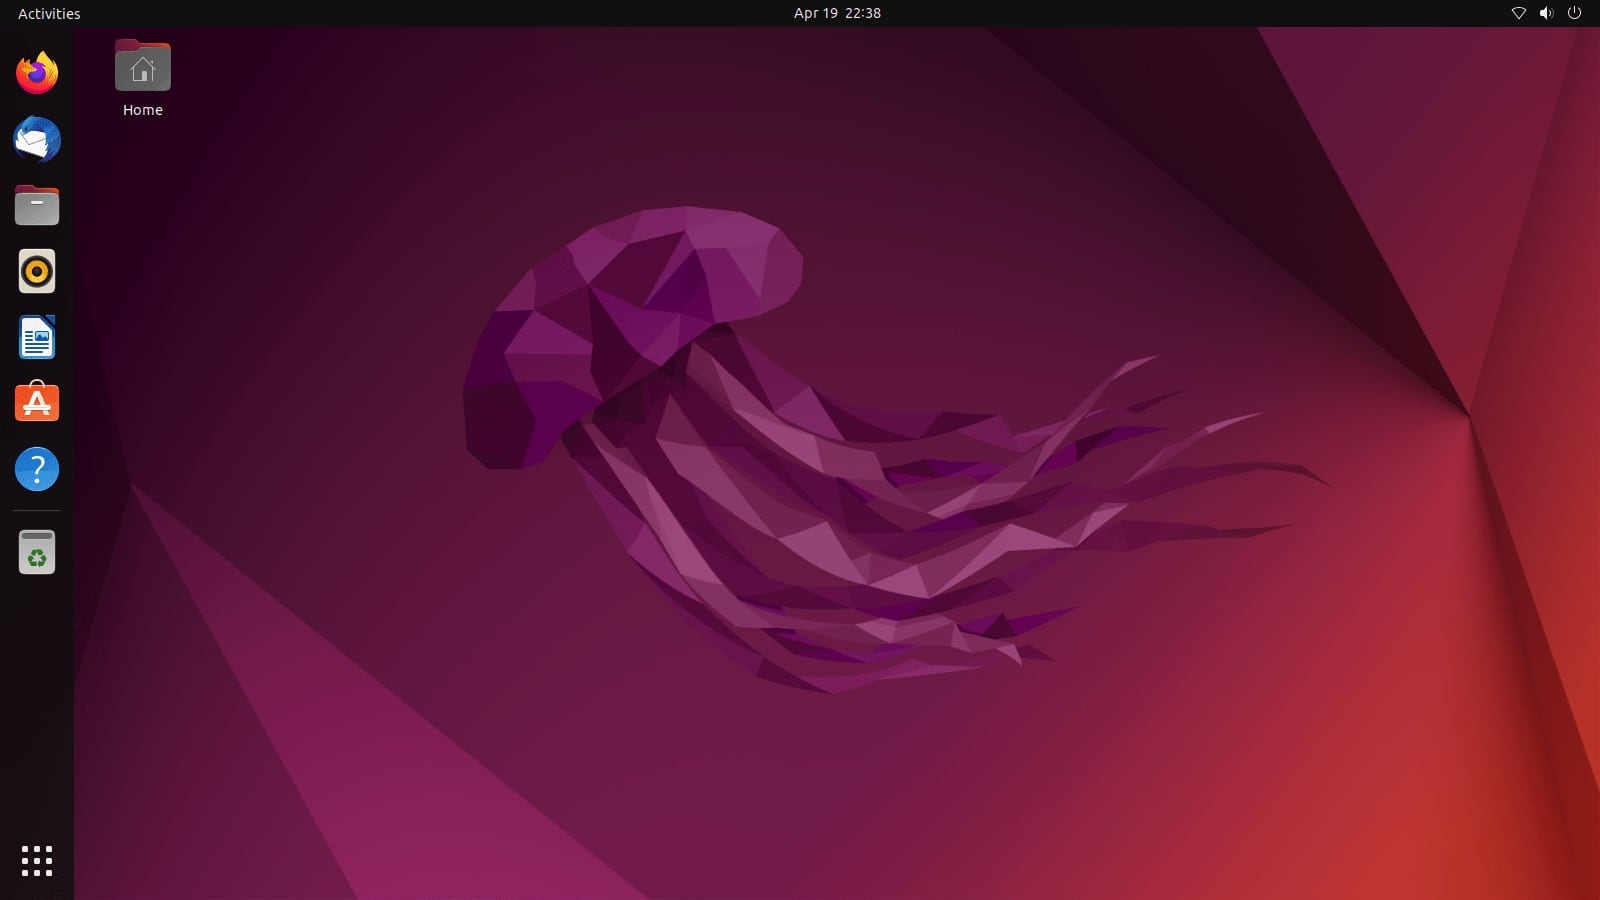Image resolution: width=1600 pixels, height=900 pixels.
Task: Open Firefox from the dock
Action: coord(36,72)
